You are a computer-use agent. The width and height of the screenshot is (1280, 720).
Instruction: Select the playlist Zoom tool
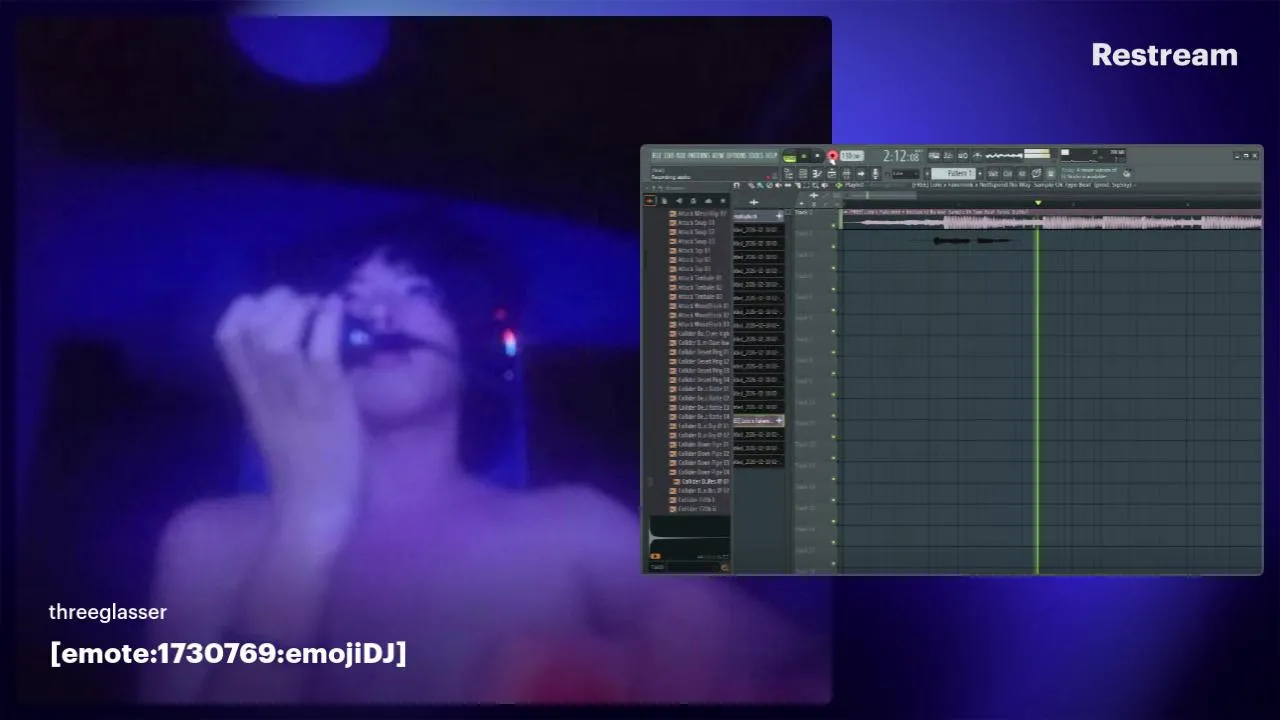click(815, 185)
